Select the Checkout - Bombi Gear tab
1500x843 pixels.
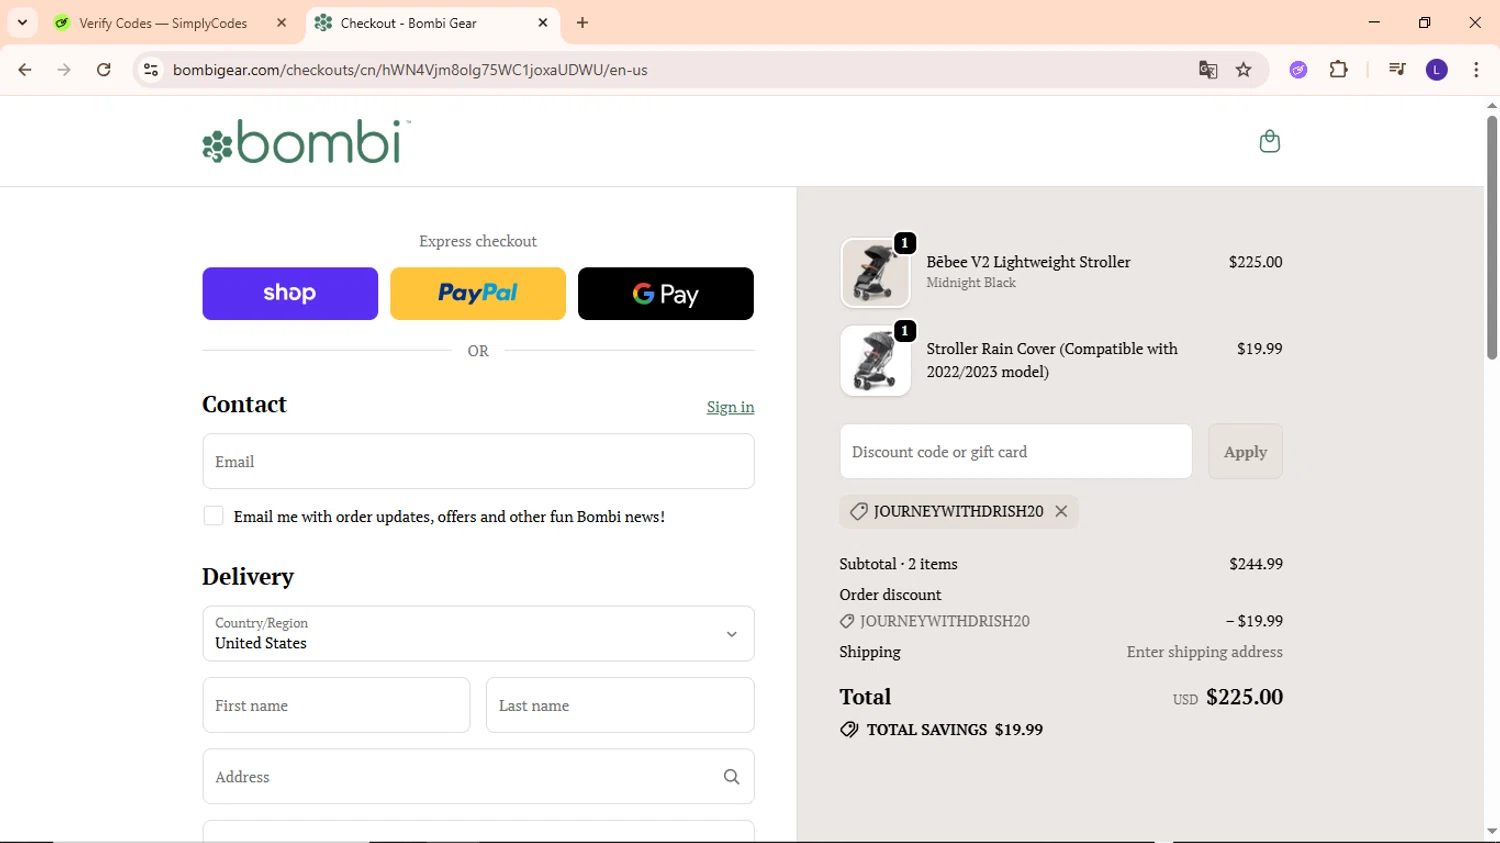[432, 23]
